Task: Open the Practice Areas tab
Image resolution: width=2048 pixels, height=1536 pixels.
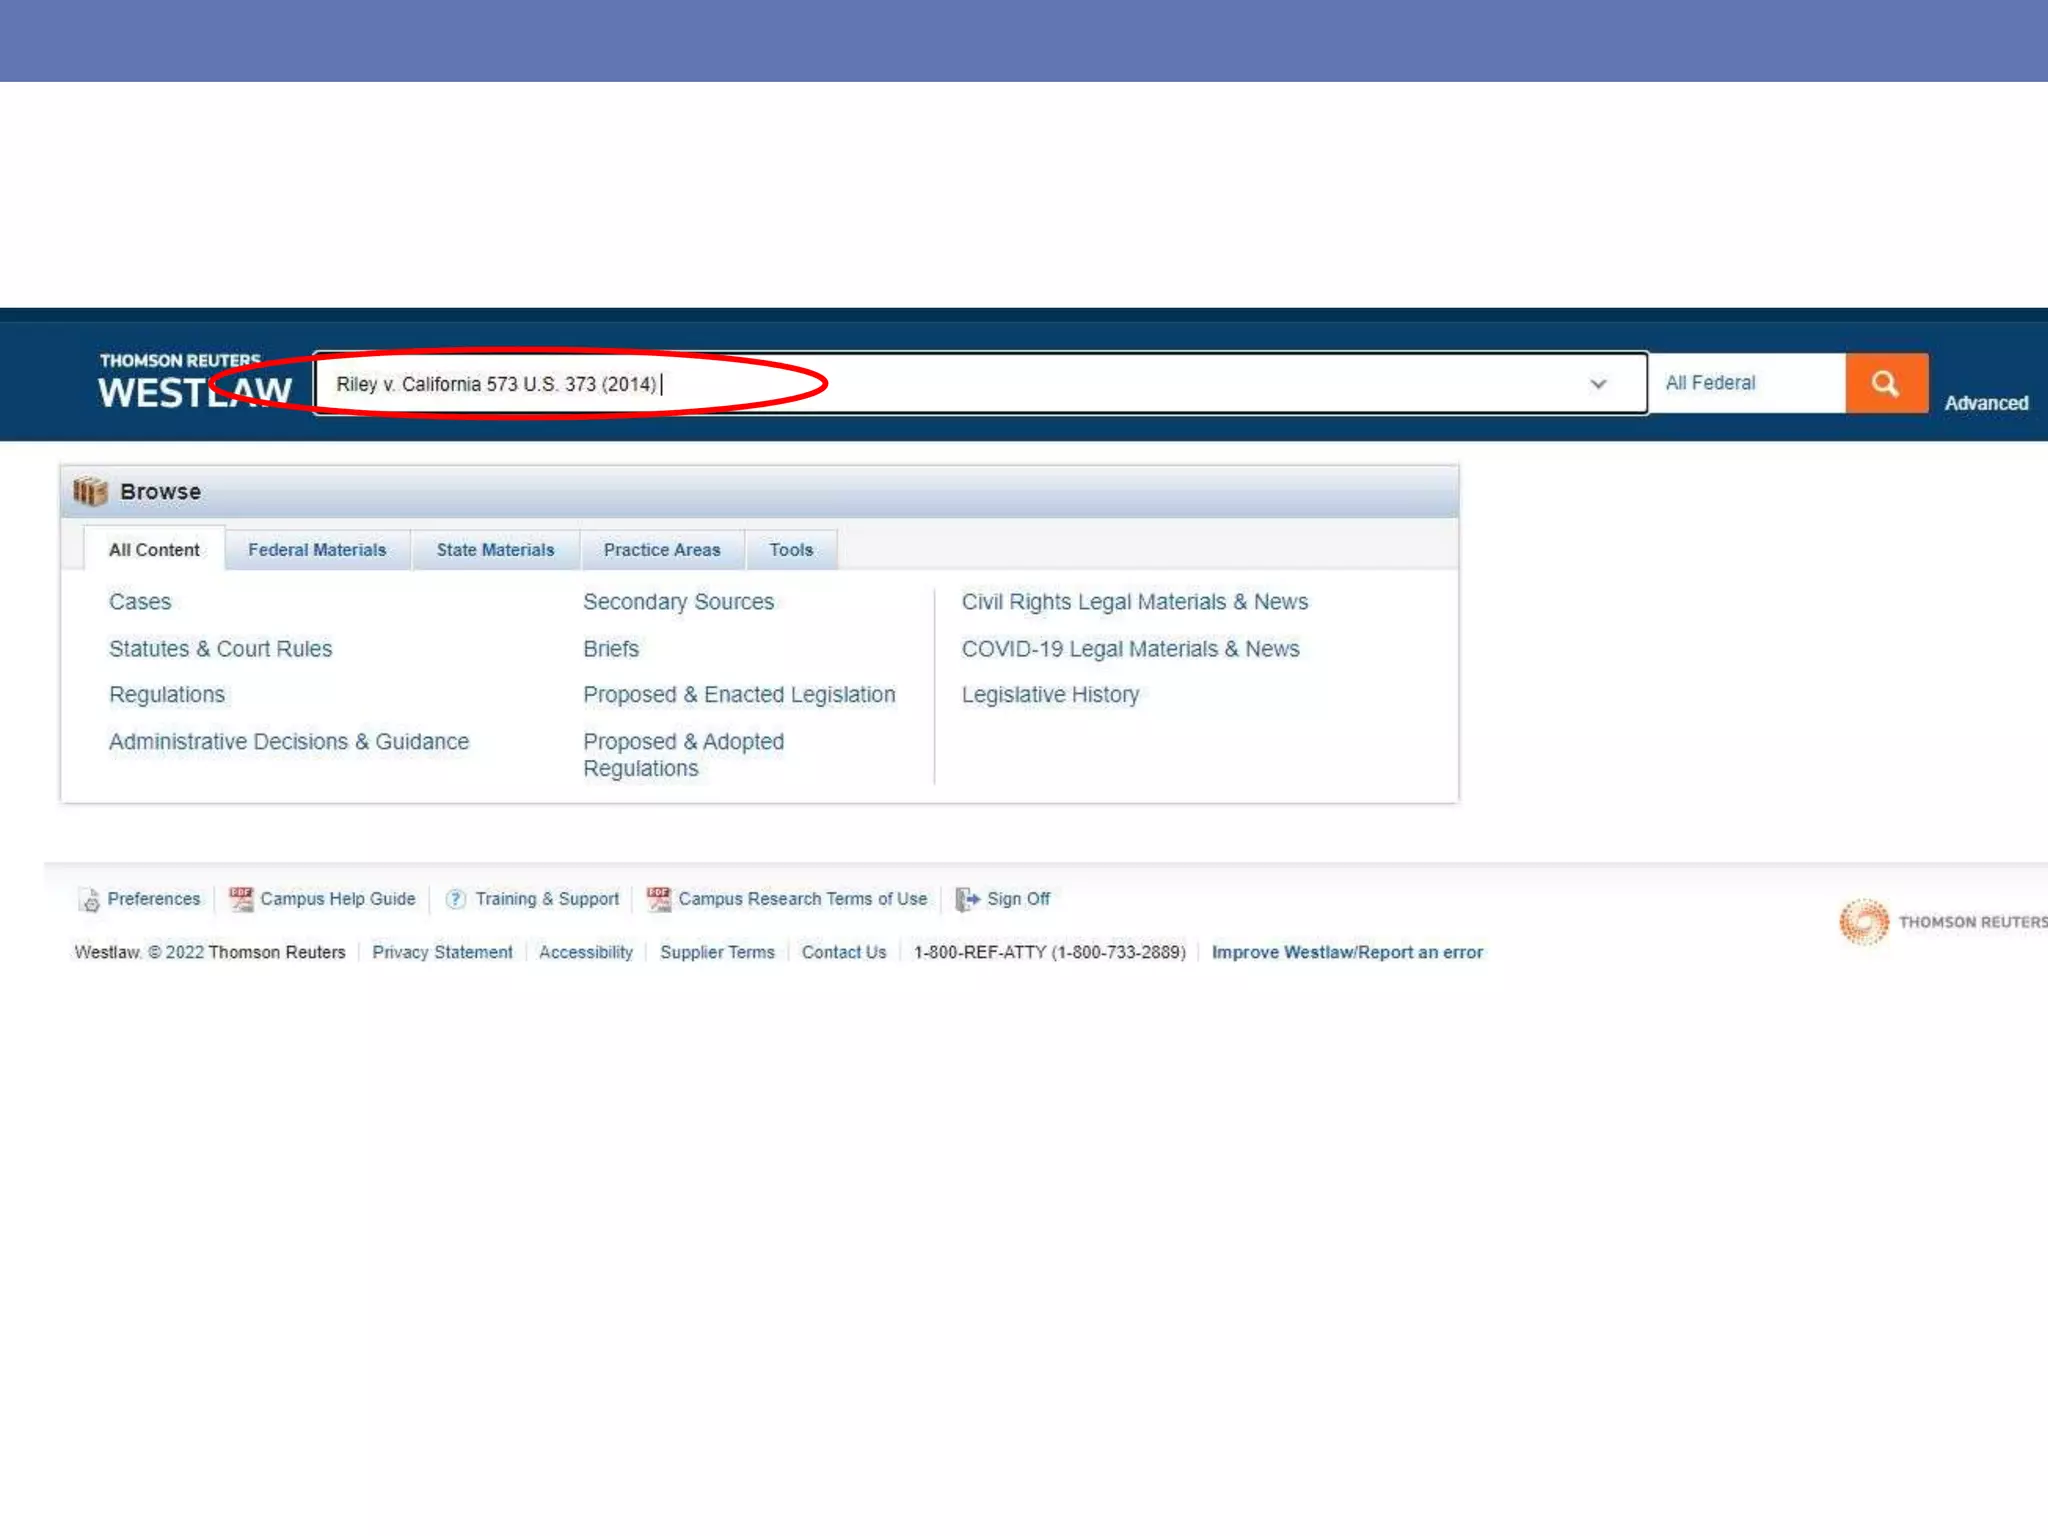Action: tap(661, 550)
